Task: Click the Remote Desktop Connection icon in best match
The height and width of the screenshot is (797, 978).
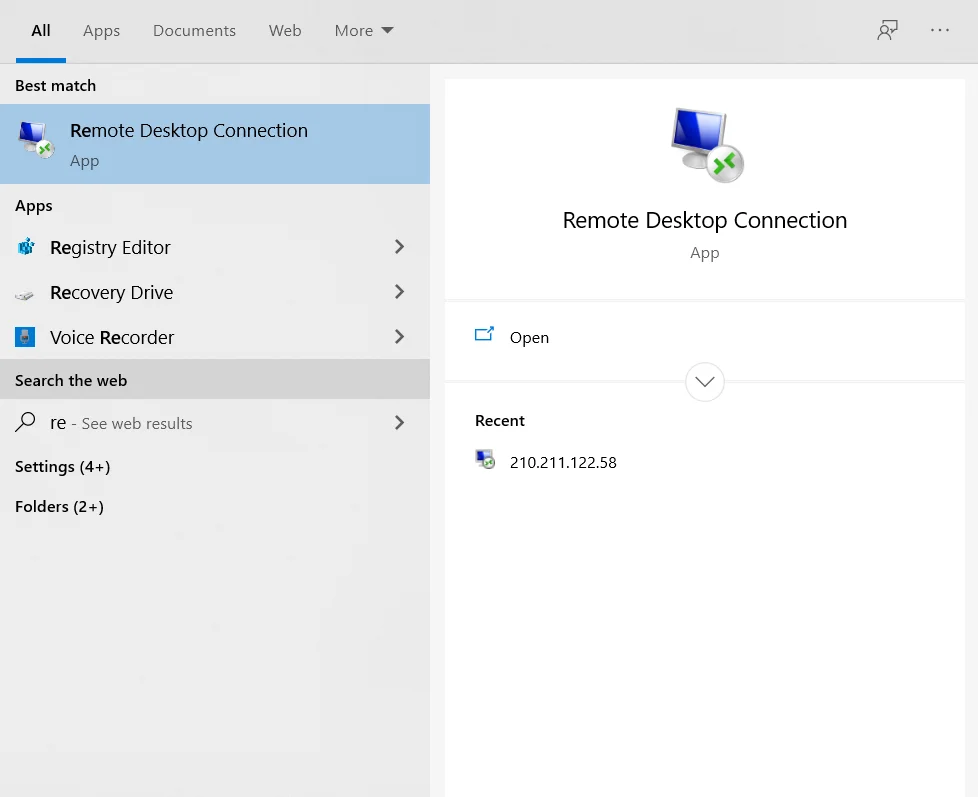Action: pyautogui.click(x=36, y=140)
